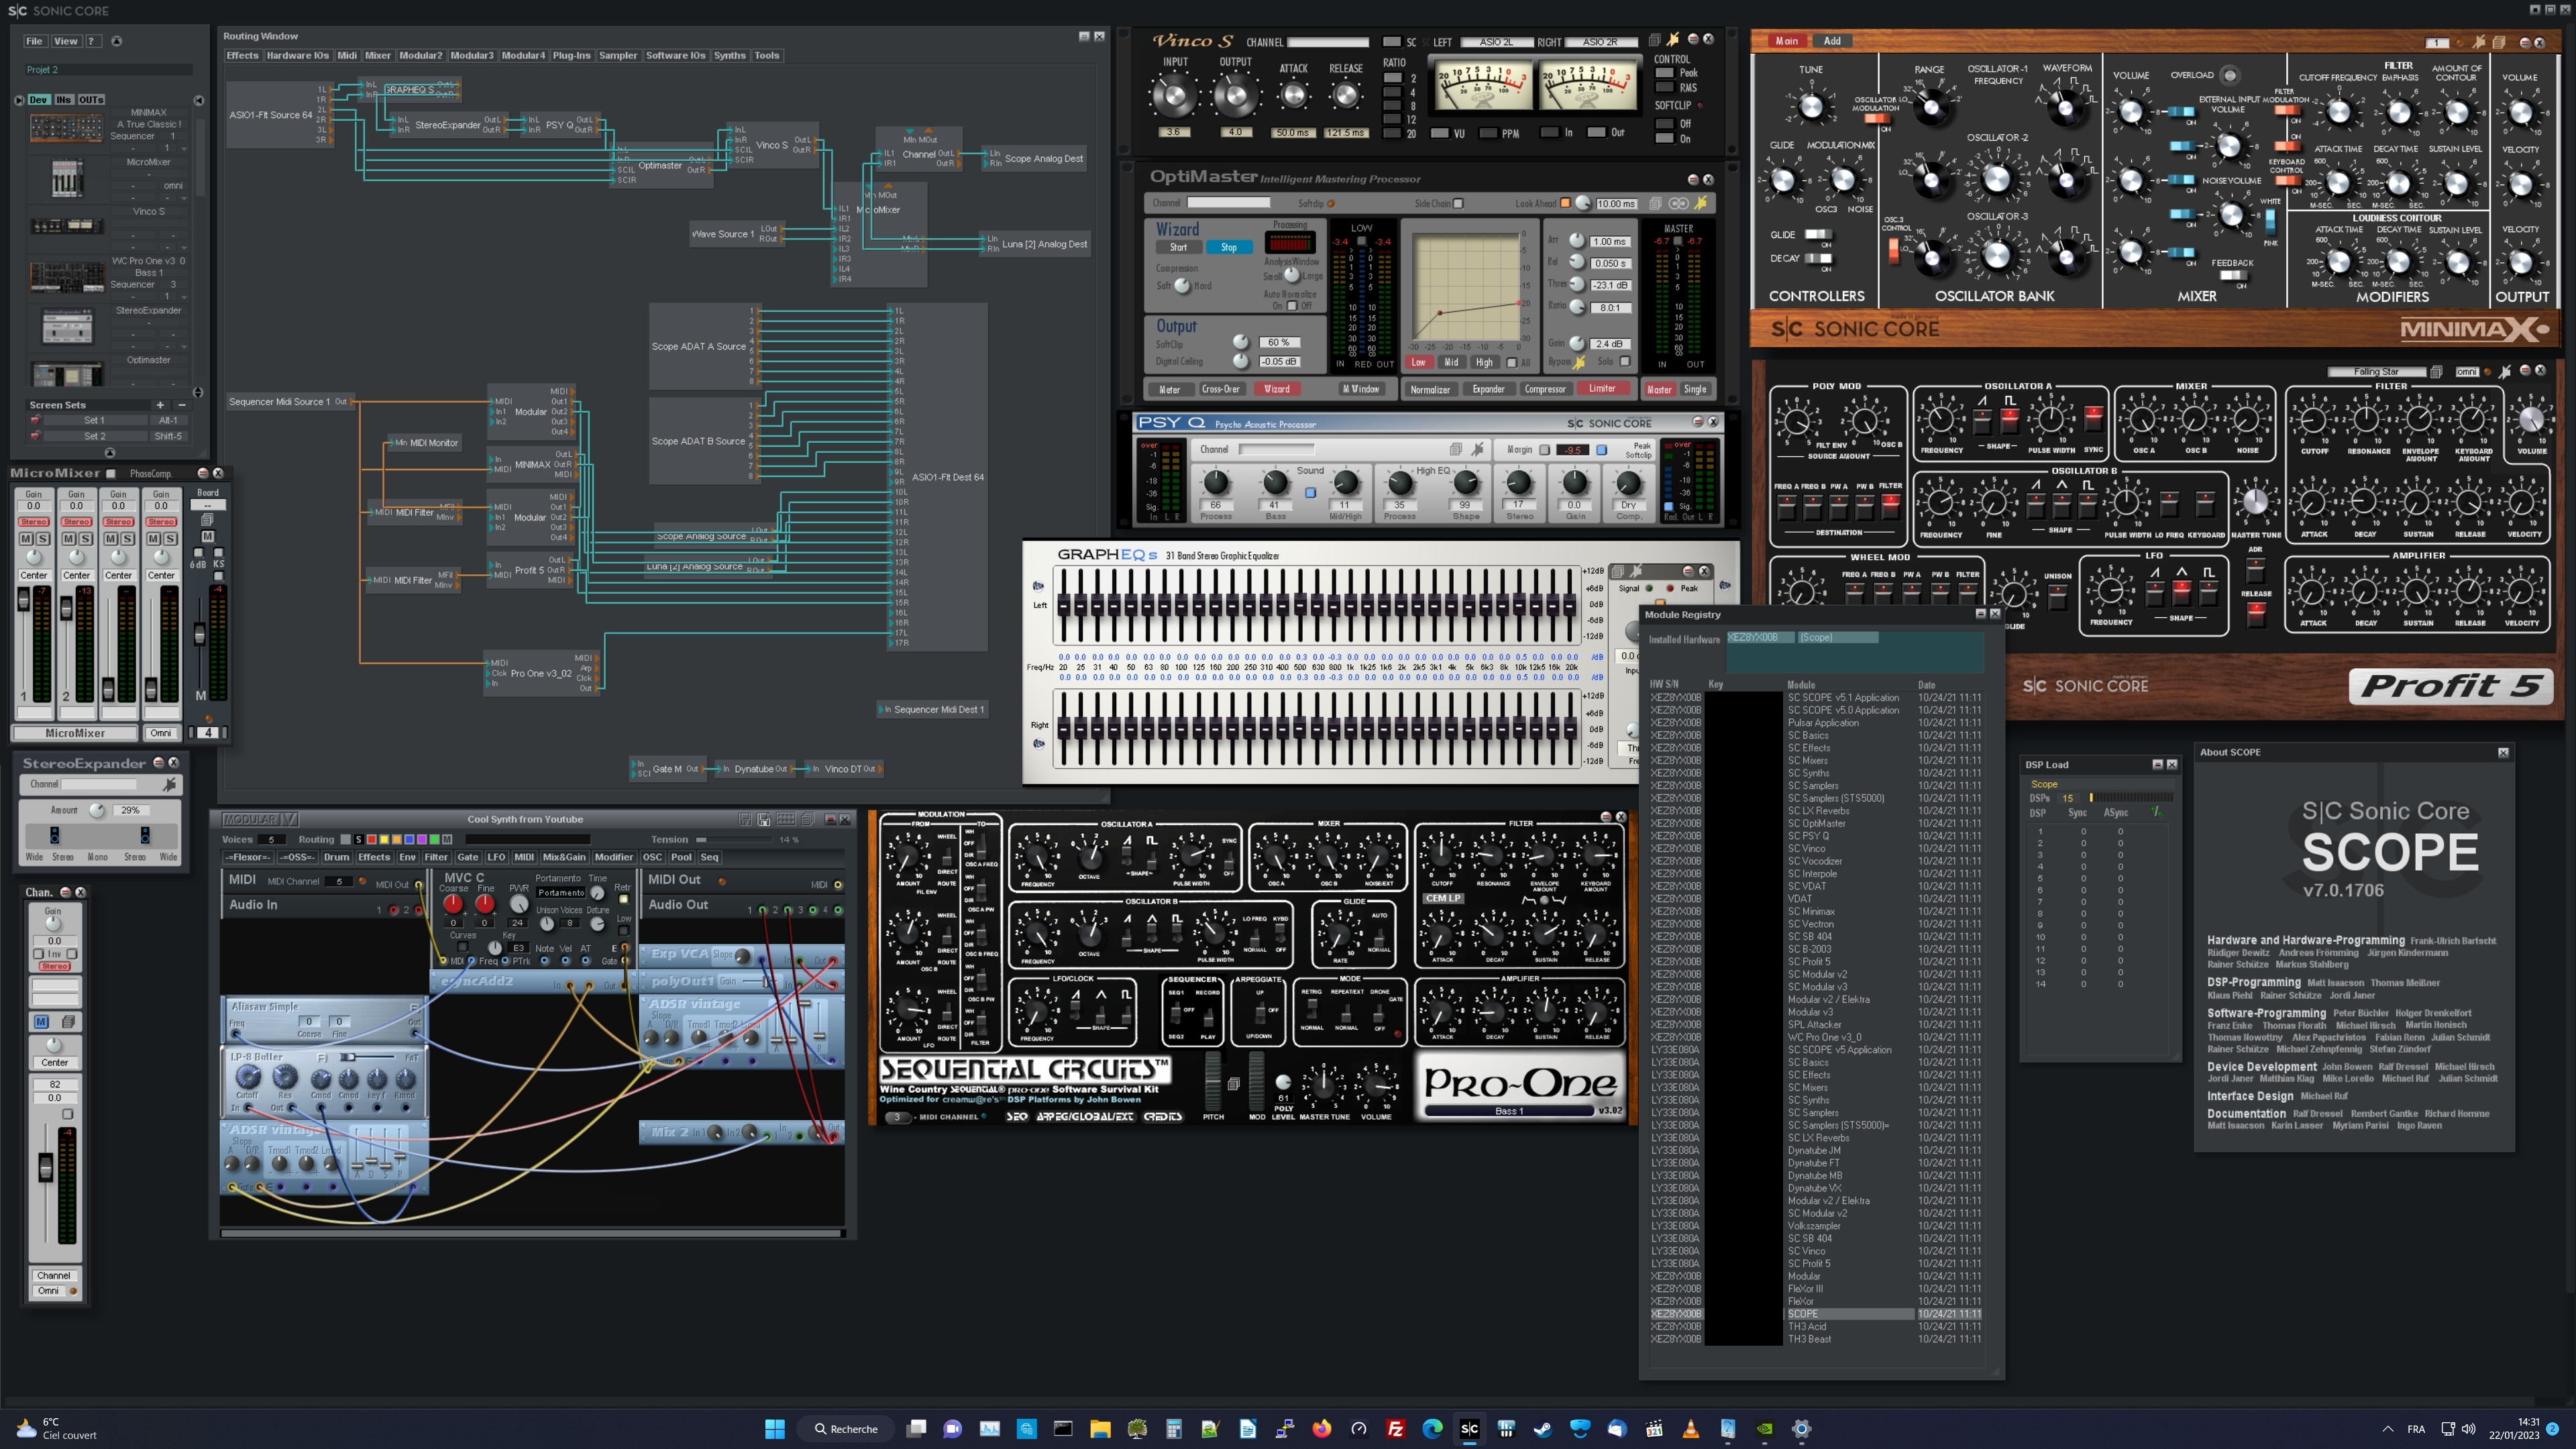Image resolution: width=2576 pixels, height=1449 pixels.
Task: Switch Vinco S meter to PPM
Action: pos(1488,133)
